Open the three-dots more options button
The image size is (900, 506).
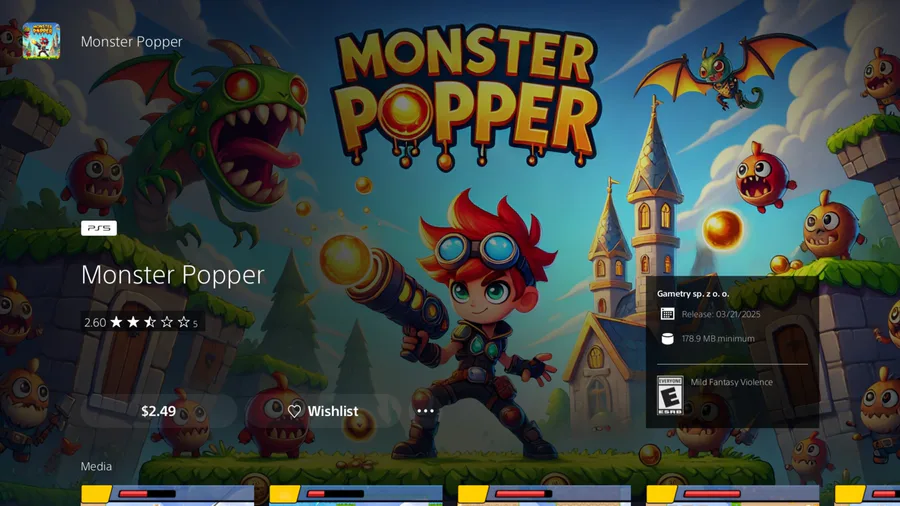pos(425,411)
